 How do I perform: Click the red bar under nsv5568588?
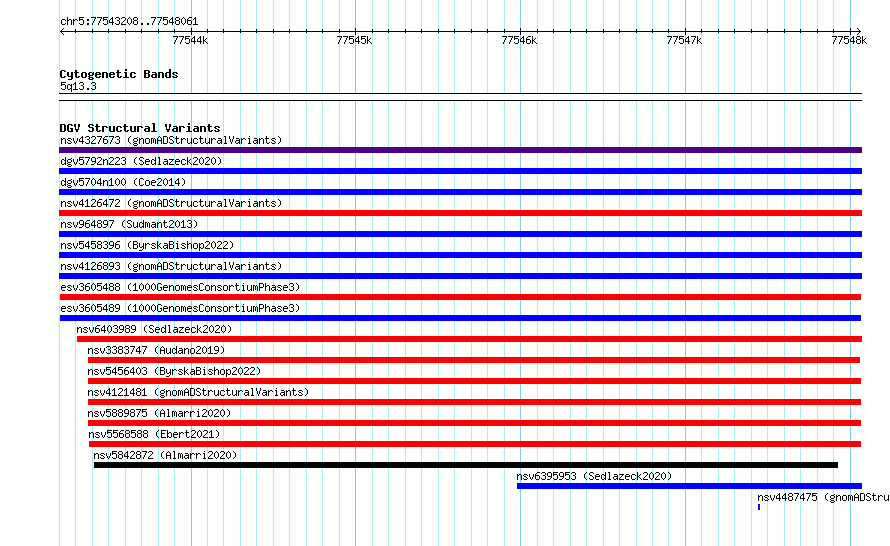475,444
